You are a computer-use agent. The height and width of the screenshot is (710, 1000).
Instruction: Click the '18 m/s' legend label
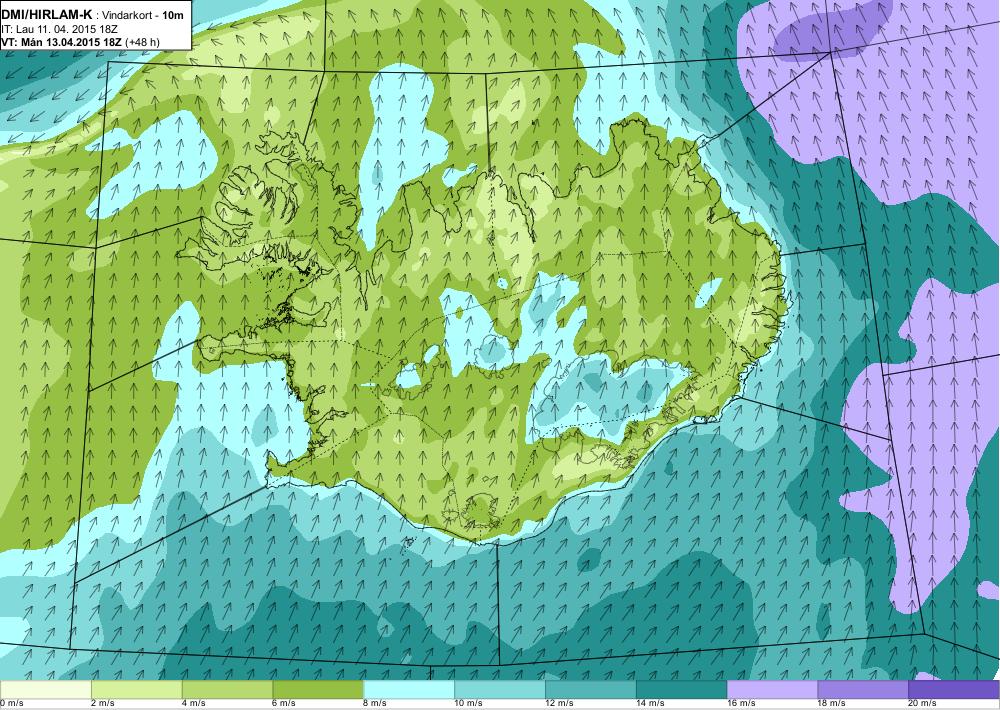pyautogui.click(x=832, y=703)
